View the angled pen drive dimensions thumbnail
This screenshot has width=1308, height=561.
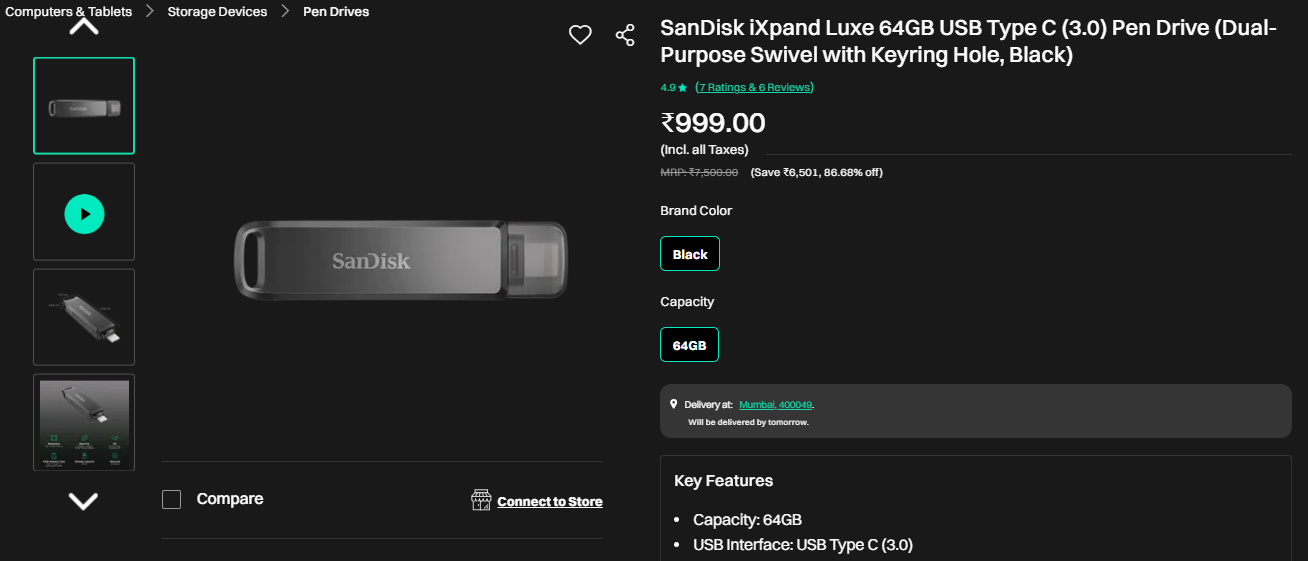[84, 317]
